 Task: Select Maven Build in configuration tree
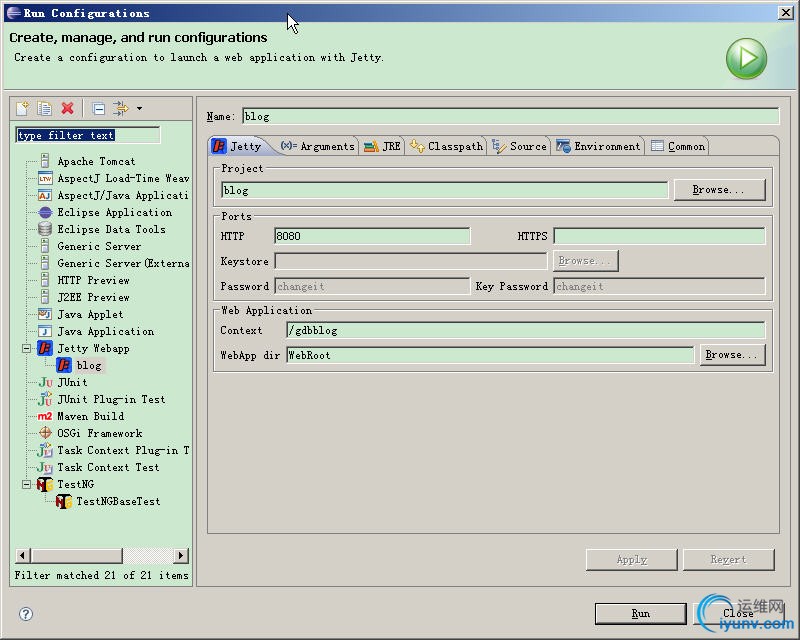[91, 416]
